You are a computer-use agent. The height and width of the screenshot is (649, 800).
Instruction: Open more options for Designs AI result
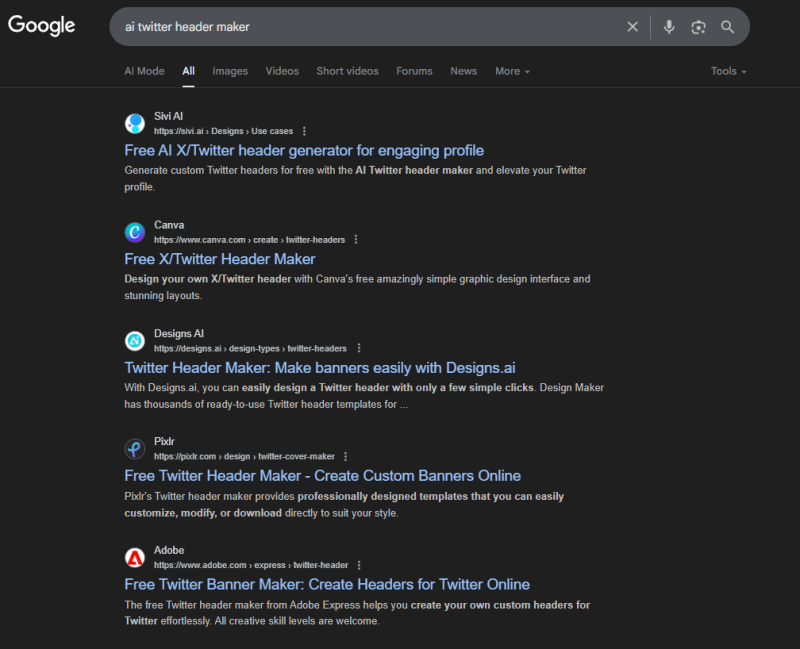tap(359, 348)
